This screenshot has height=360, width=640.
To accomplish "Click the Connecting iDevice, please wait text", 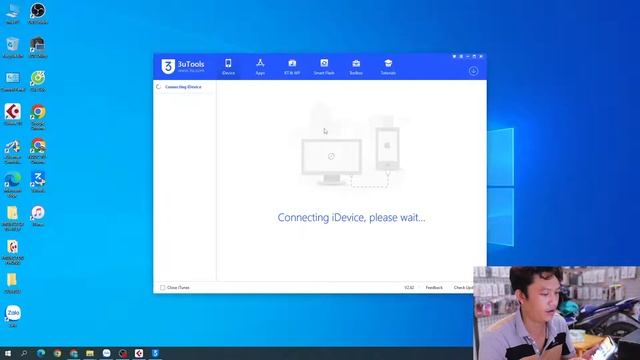I will pos(351,218).
